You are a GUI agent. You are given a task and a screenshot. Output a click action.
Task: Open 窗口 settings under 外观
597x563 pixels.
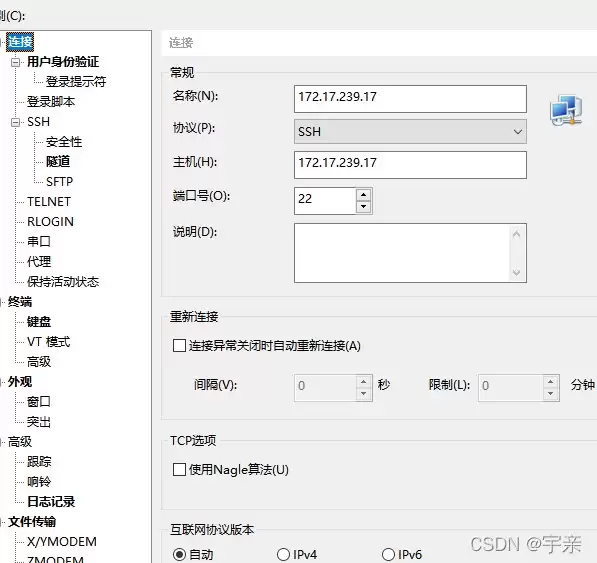[39, 402]
